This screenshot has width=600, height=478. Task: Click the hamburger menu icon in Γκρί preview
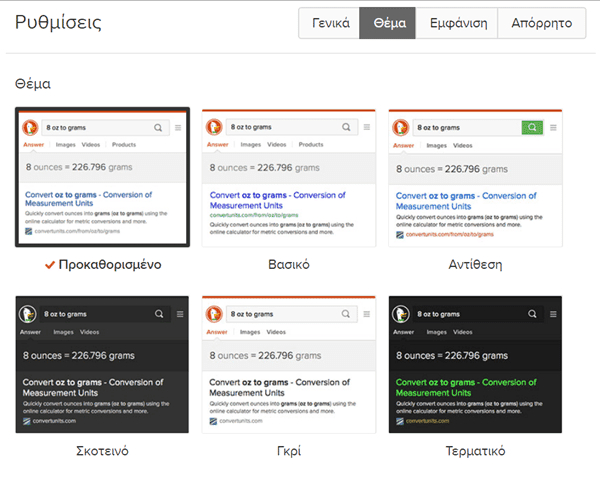point(364,314)
